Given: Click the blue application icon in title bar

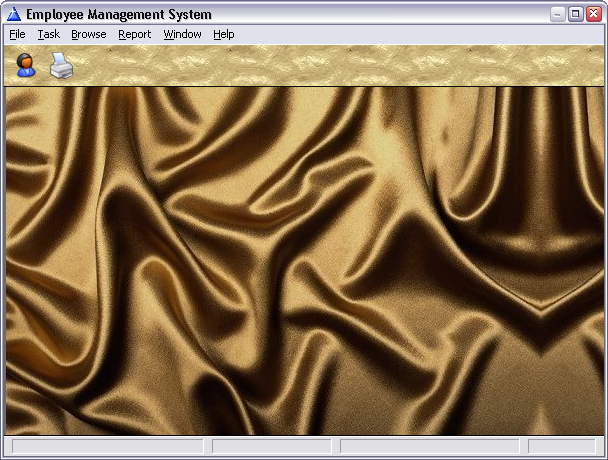Looking at the screenshot, I should click(x=14, y=14).
